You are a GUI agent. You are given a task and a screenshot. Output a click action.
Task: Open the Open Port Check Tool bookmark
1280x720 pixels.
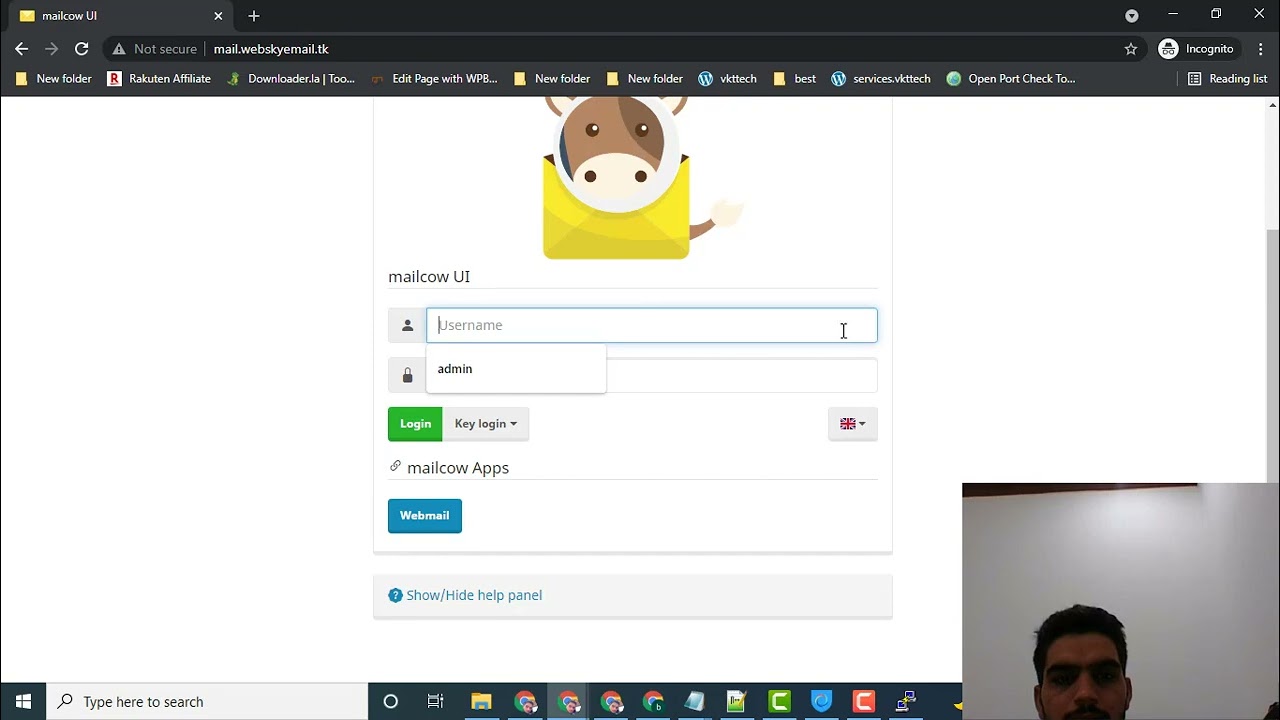1011,78
